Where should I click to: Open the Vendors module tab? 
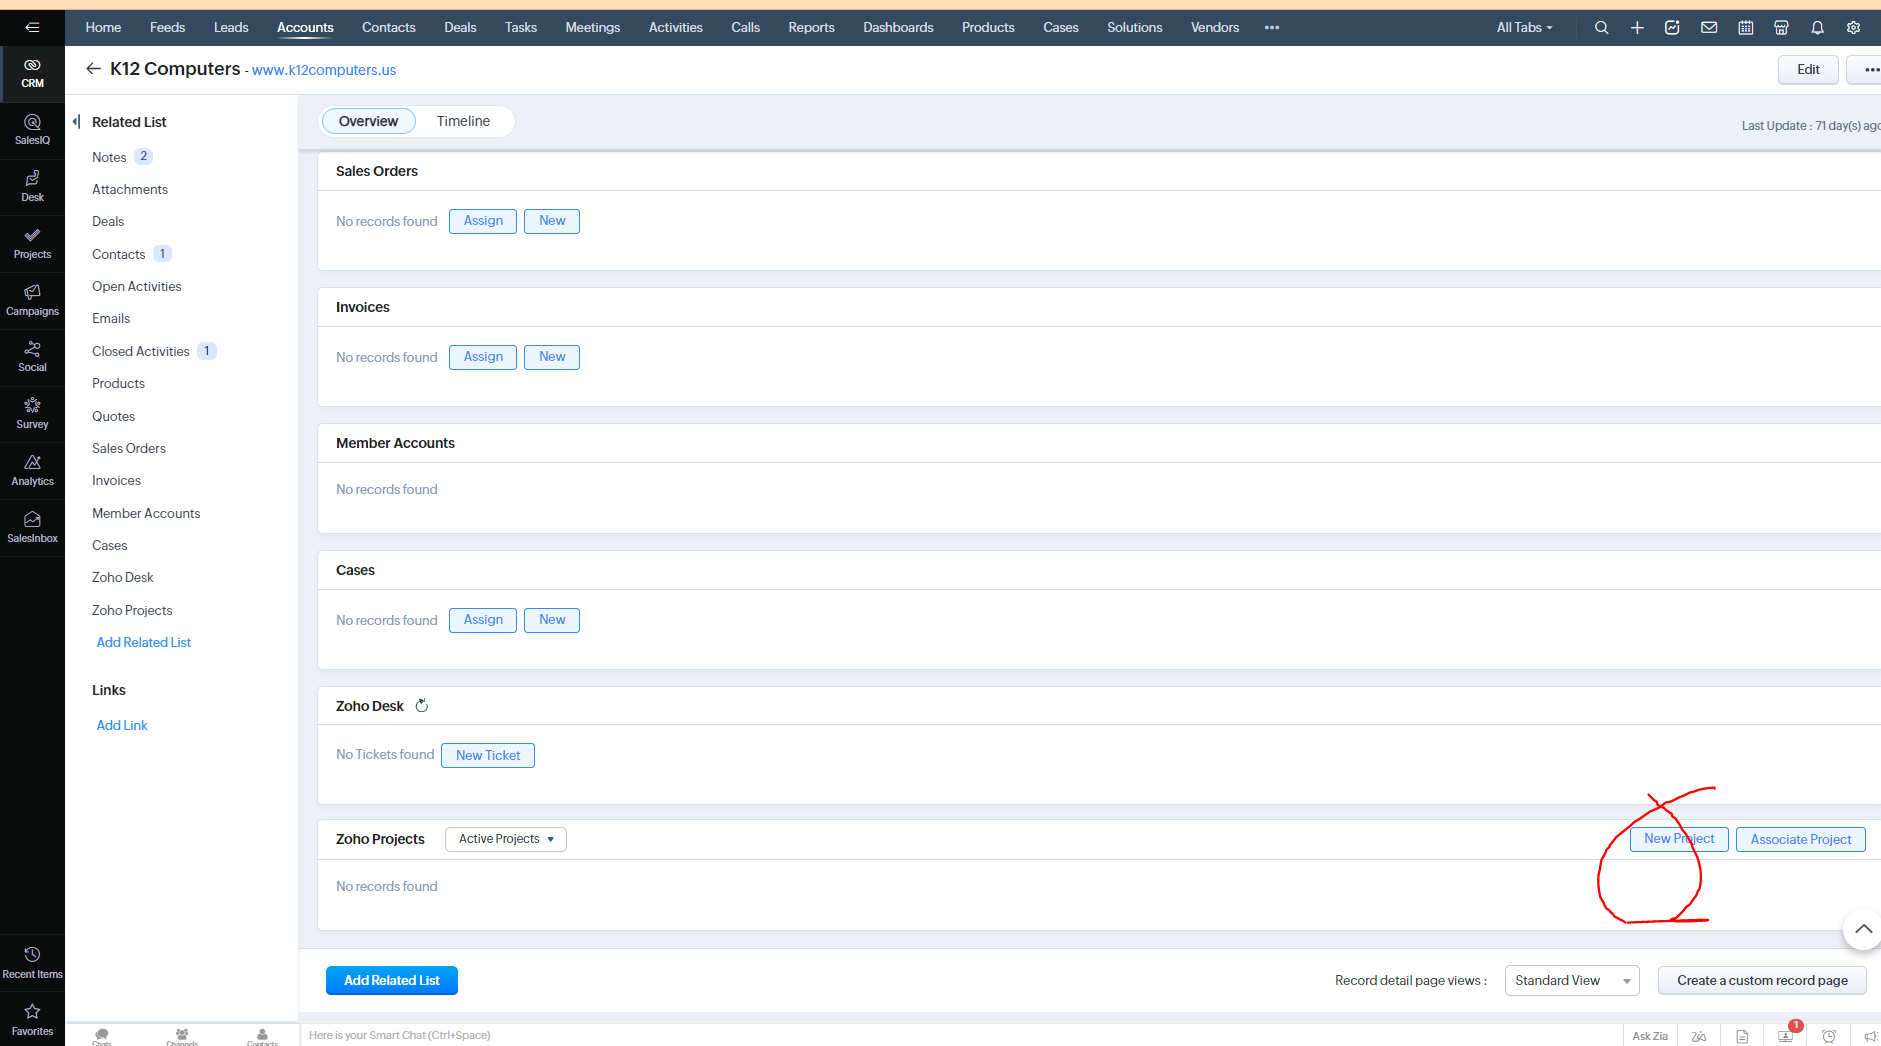pos(1215,28)
